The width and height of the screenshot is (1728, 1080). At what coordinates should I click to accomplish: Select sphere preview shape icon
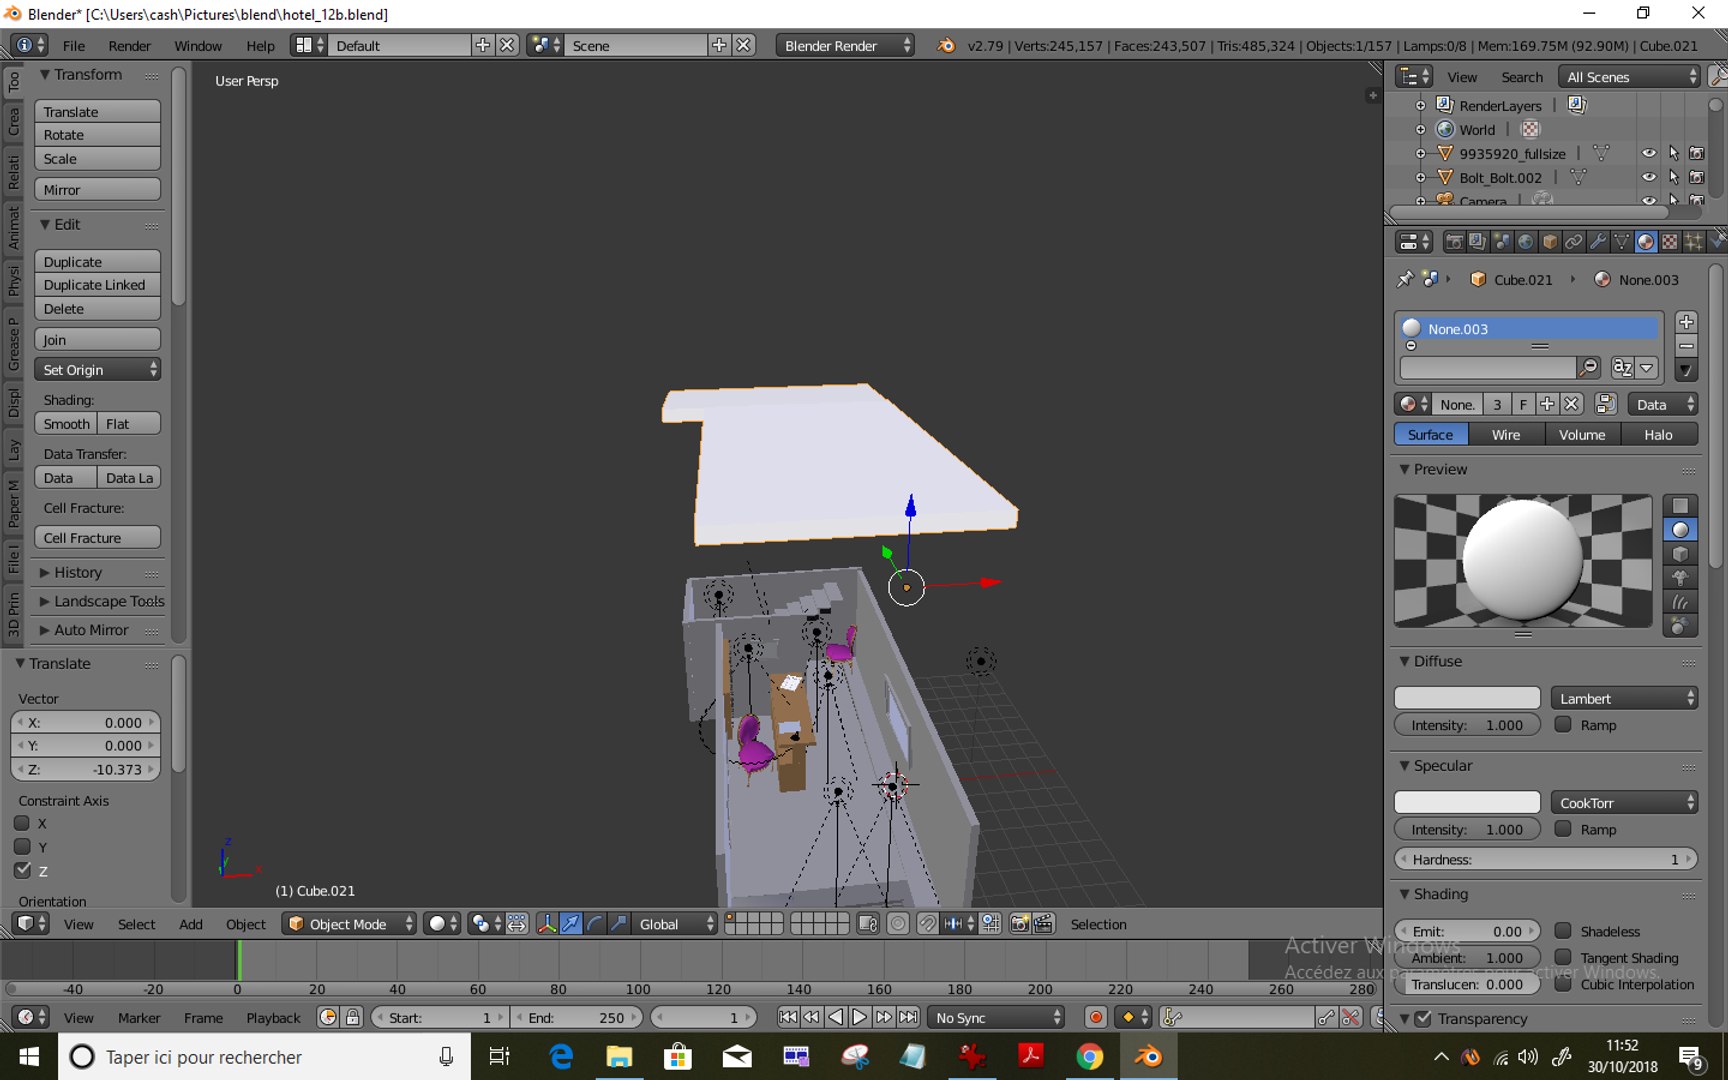tap(1680, 530)
